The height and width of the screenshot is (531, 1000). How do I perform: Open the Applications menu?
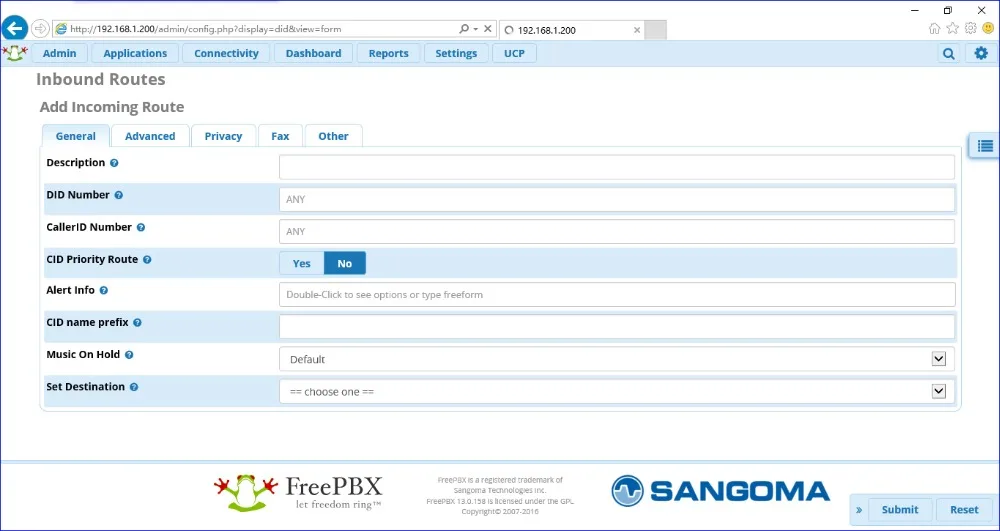pos(135,54)
